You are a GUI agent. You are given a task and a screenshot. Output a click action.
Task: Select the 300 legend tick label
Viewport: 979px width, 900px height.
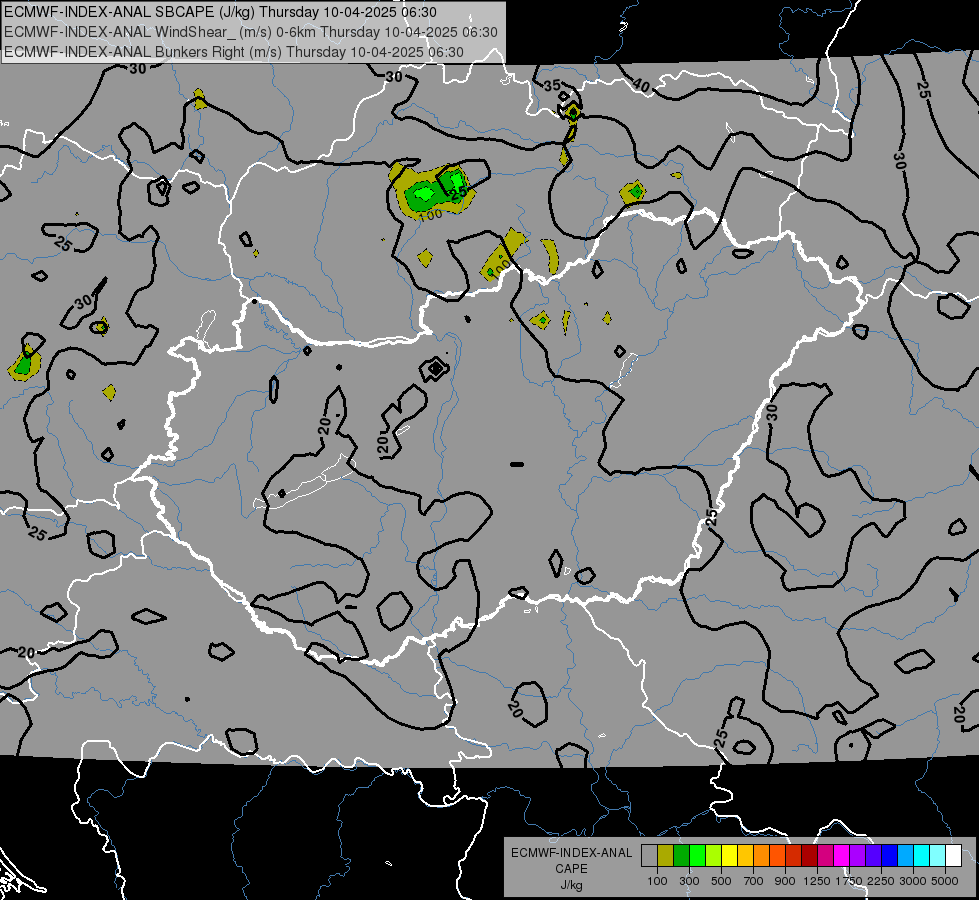click(689, 881)
